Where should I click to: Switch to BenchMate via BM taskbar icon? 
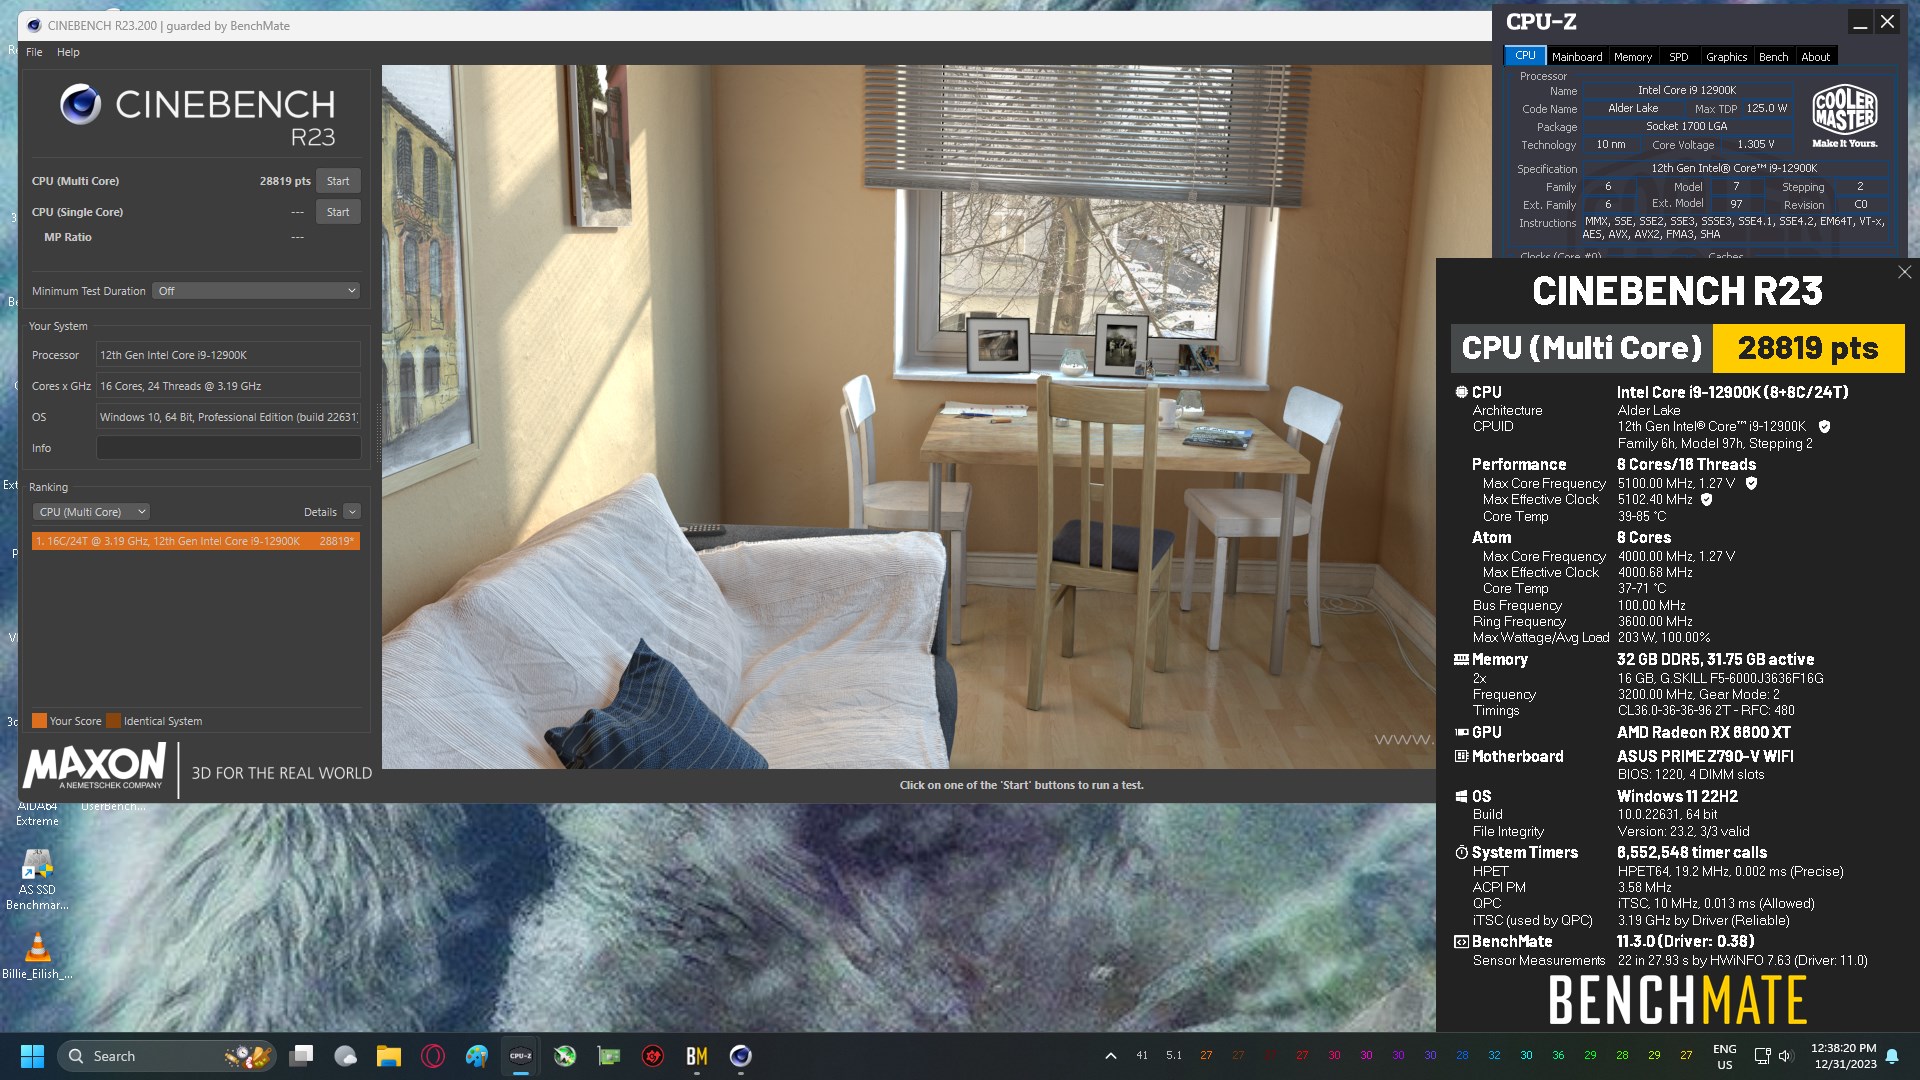pyautogui.click(x=697, y=1056)
